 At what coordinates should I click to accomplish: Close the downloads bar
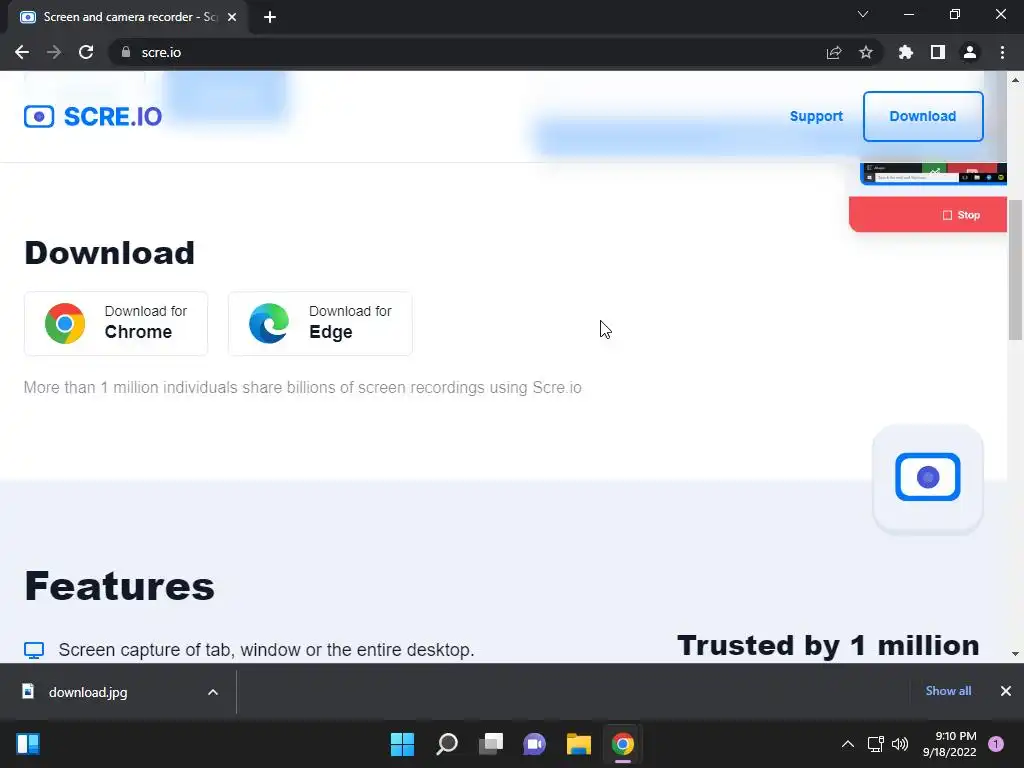tap(1006, 691)
